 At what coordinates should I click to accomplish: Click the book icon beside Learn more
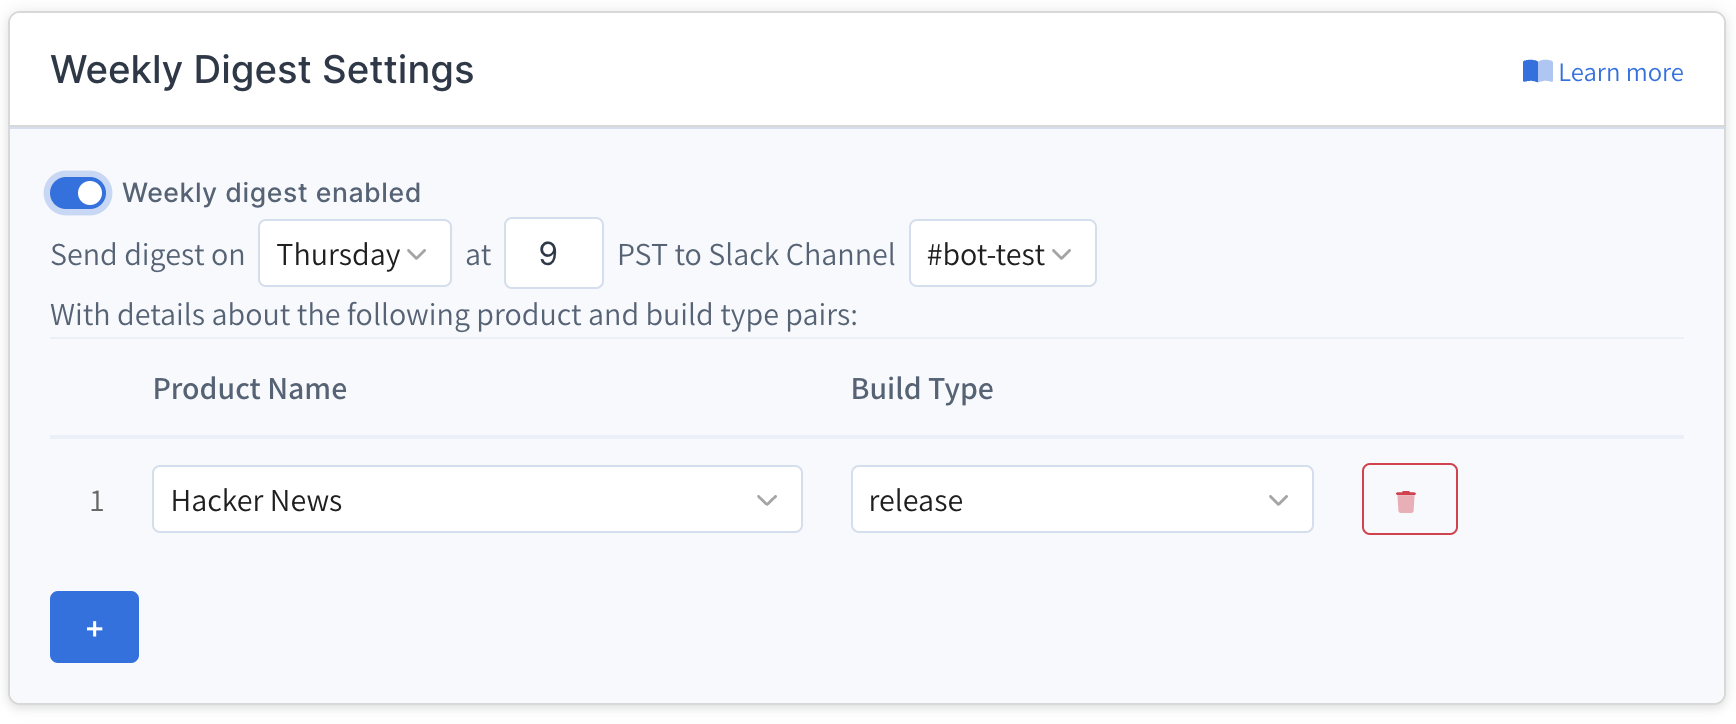[x=1537, y=72]
